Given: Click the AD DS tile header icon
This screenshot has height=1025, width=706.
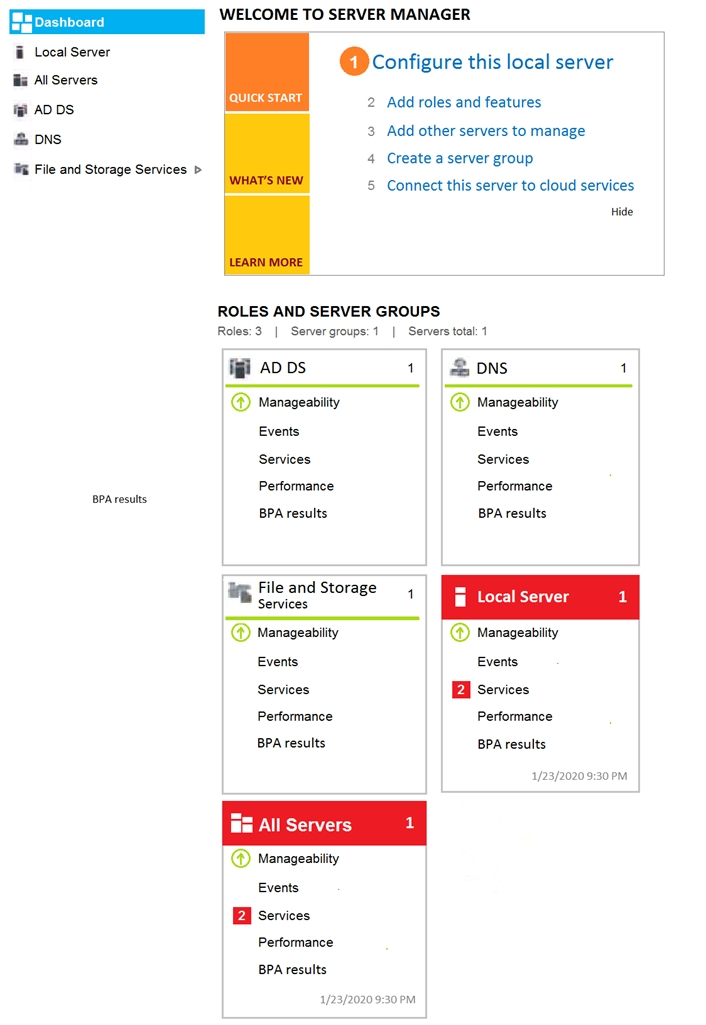Looking at the screenshot, I should tap(240, 368).
